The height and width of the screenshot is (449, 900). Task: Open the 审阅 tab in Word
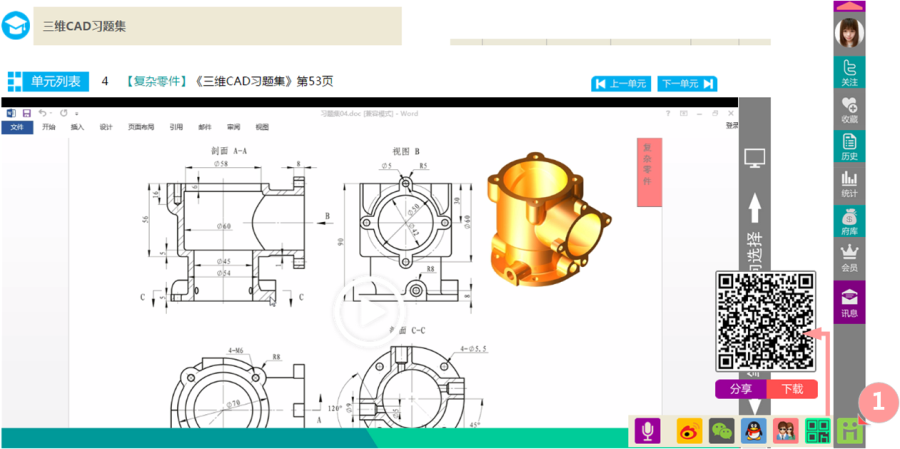pos(234,127)
